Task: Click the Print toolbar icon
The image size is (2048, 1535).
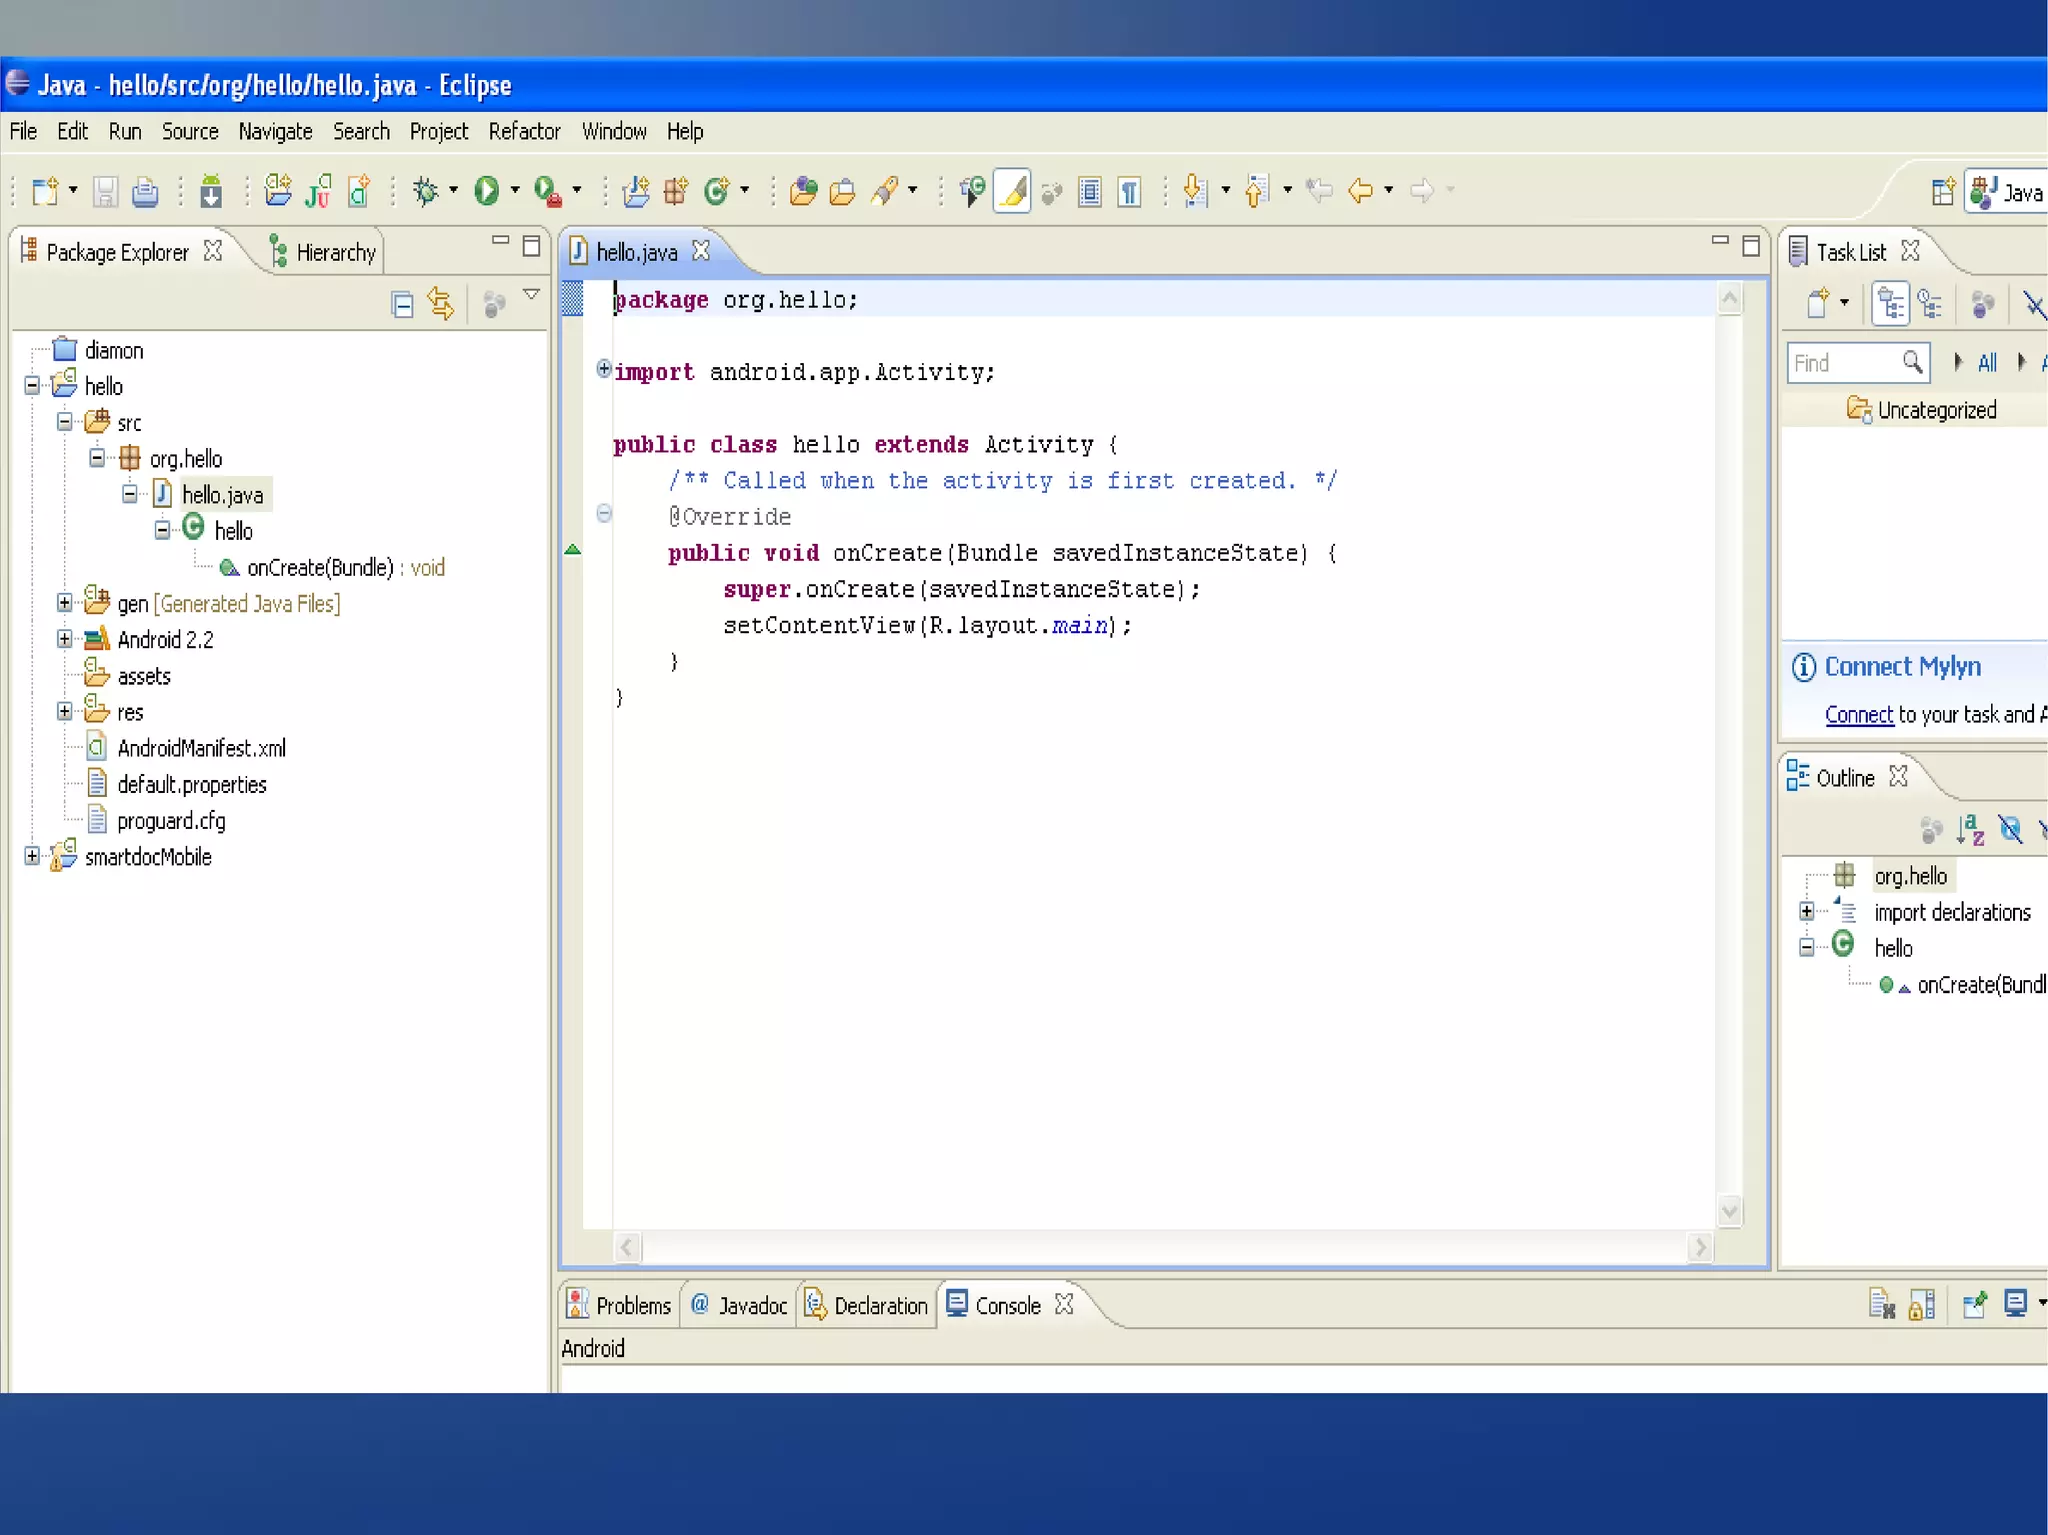Action: [x=145, y=190]
